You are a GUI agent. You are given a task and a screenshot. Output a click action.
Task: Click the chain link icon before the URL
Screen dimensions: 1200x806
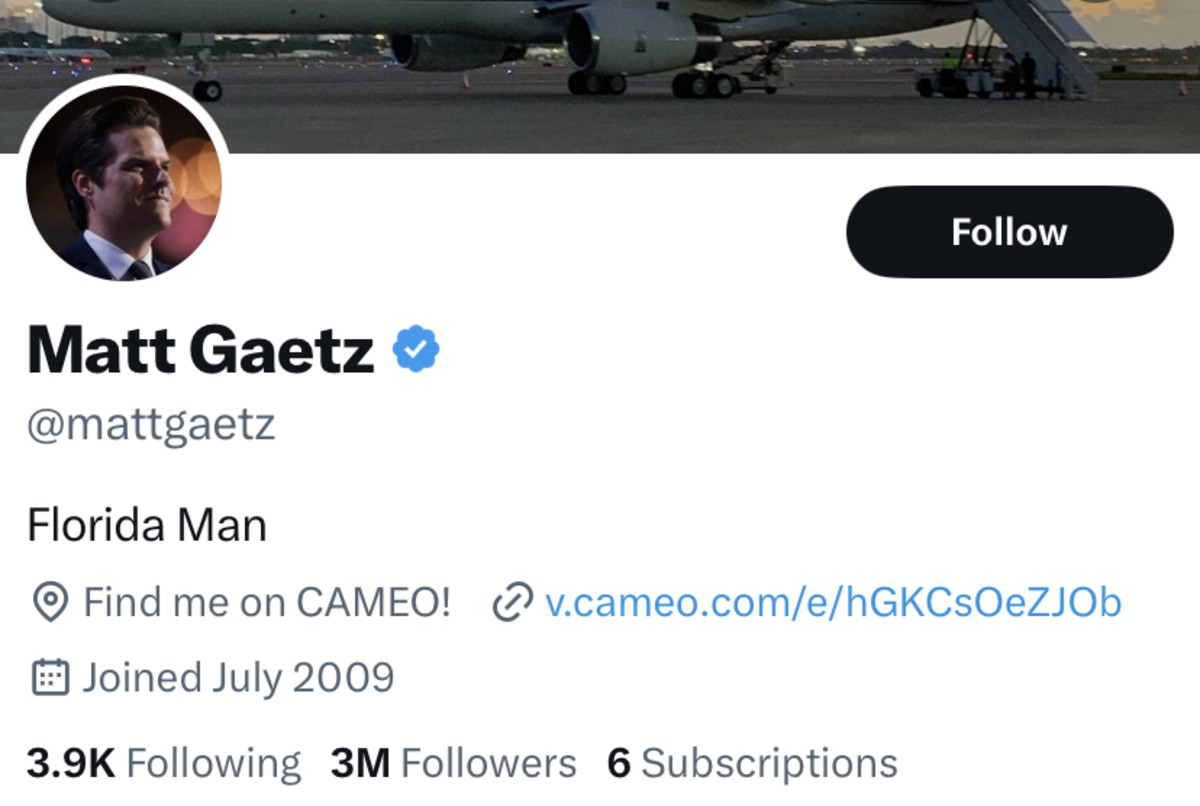click(511, 600)
